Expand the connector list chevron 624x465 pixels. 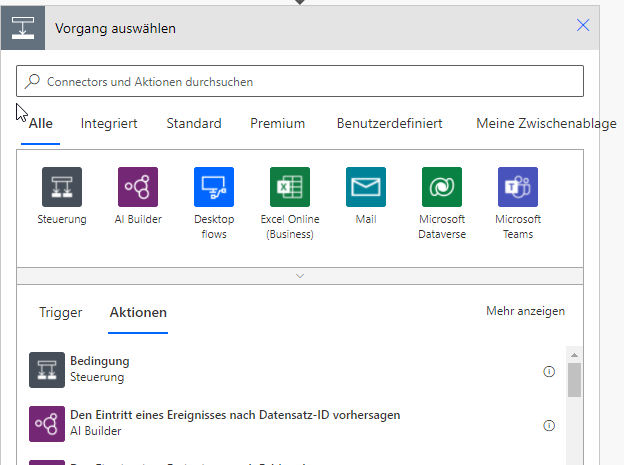pos(300,275)
